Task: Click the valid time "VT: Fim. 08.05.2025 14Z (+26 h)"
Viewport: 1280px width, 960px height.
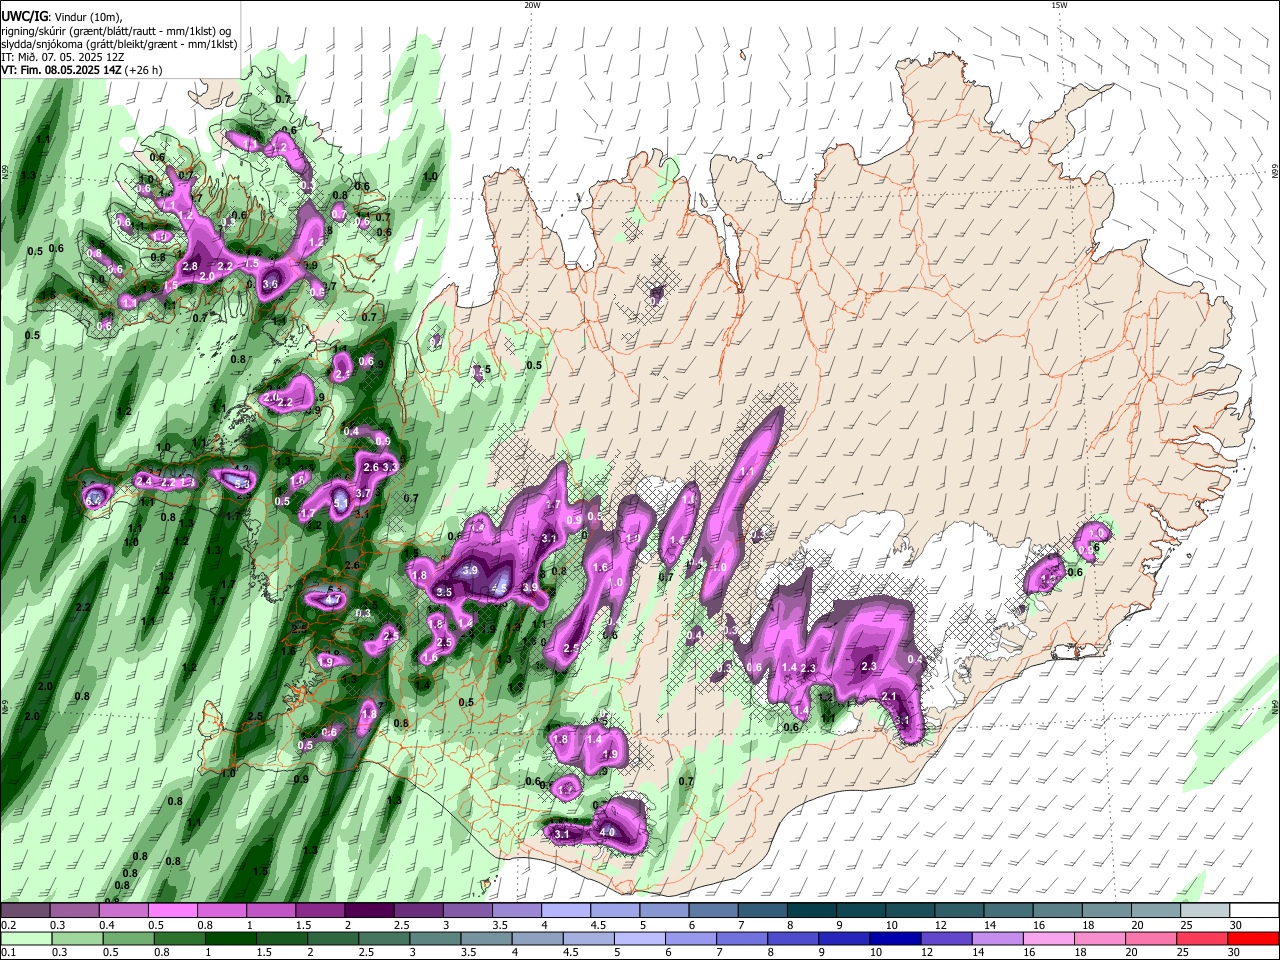Action: coord(81,70)
